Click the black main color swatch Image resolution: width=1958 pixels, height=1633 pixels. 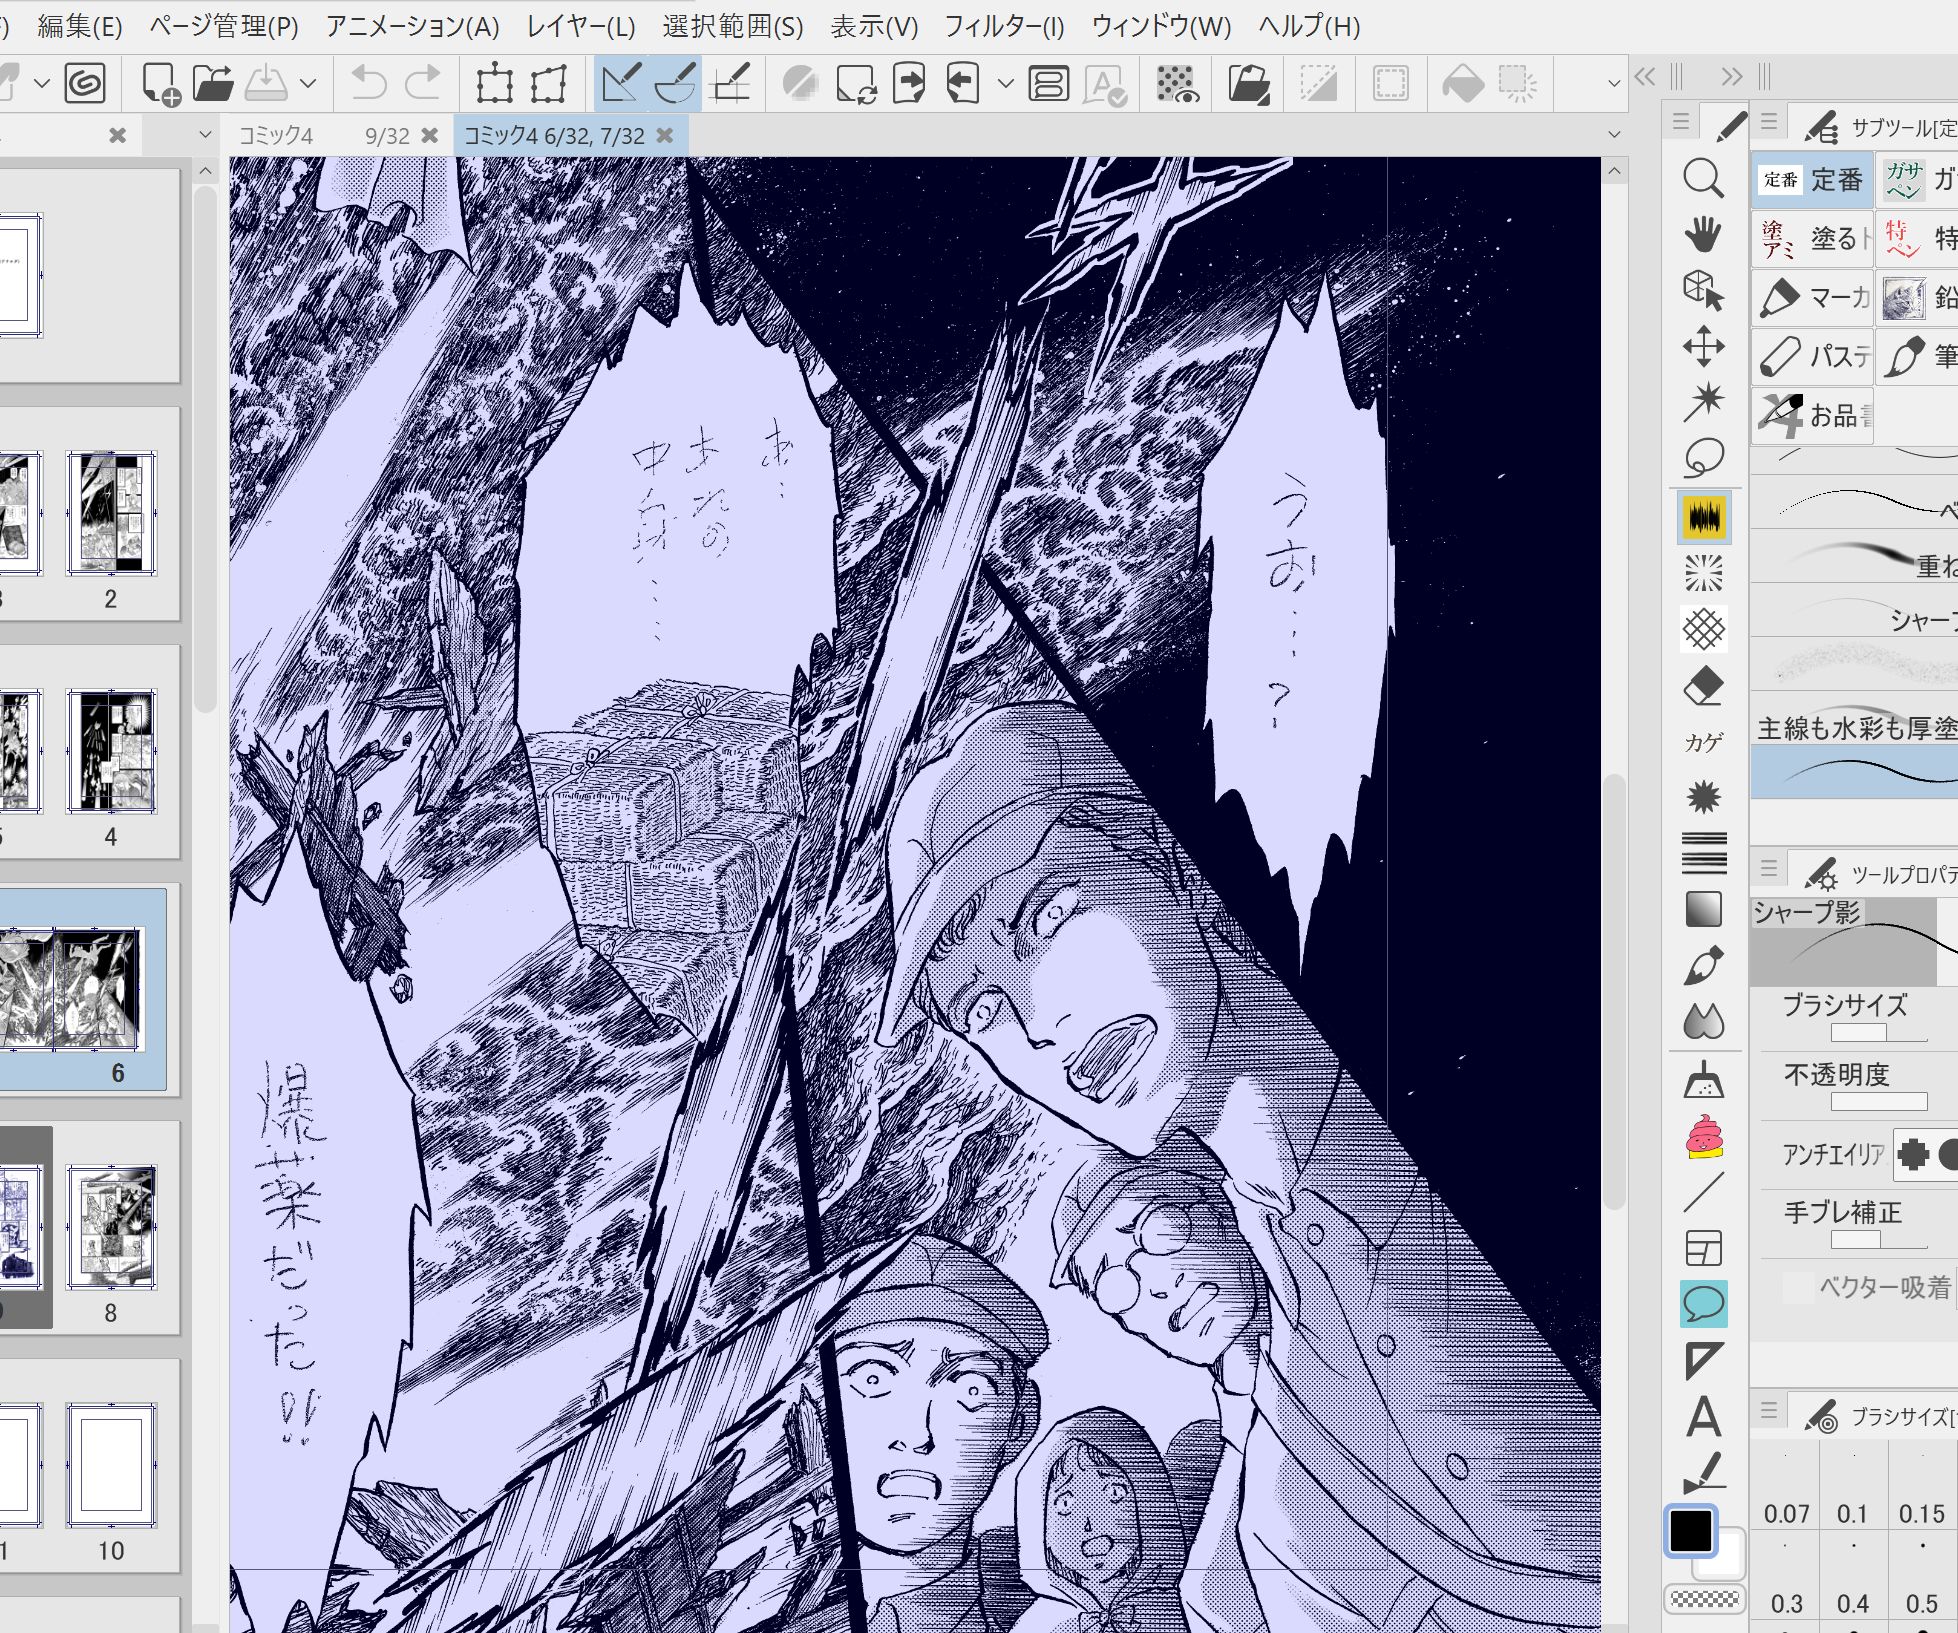tap(1690, 1531)
